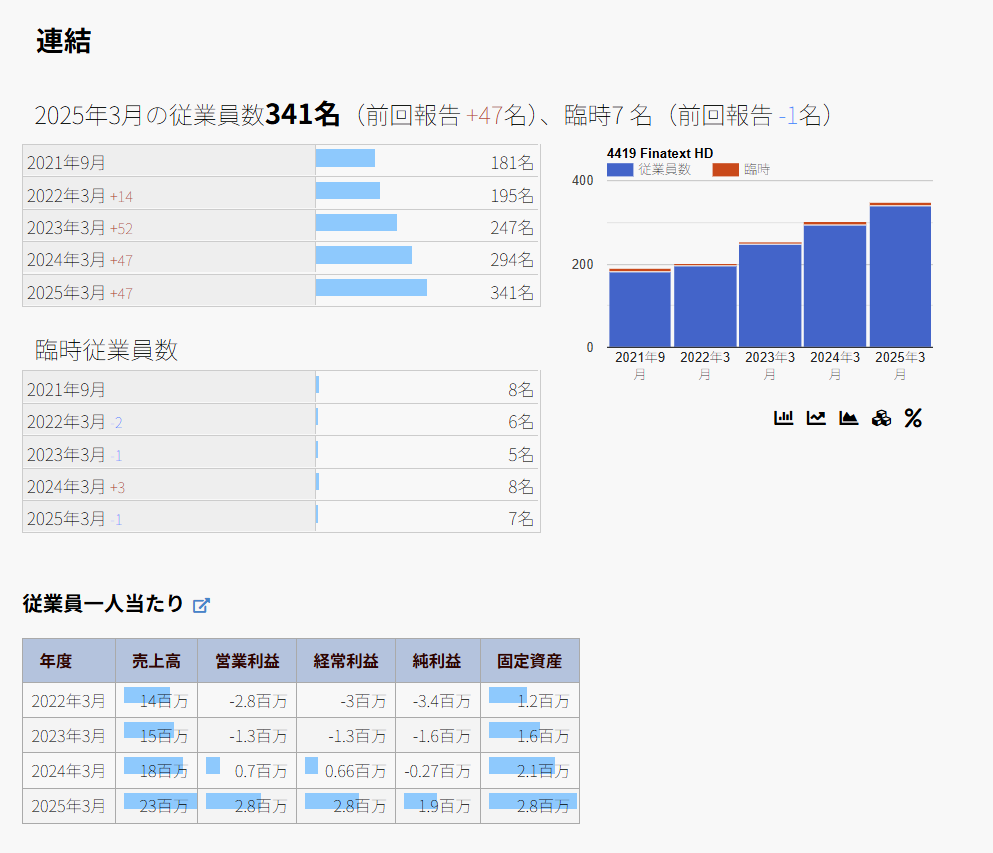
Task: Select the 341名 value in employee table
Action: click(x=512, y=293)
